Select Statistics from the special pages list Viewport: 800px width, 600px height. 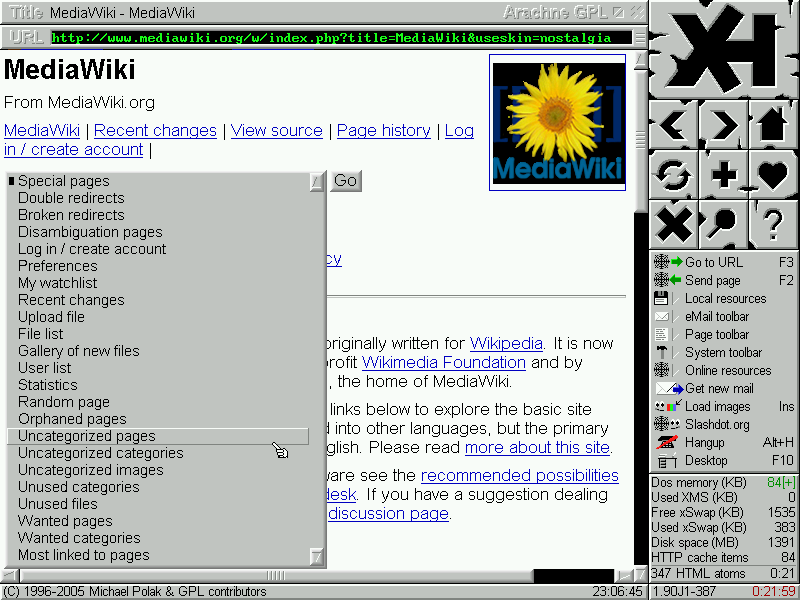point(47,385)
